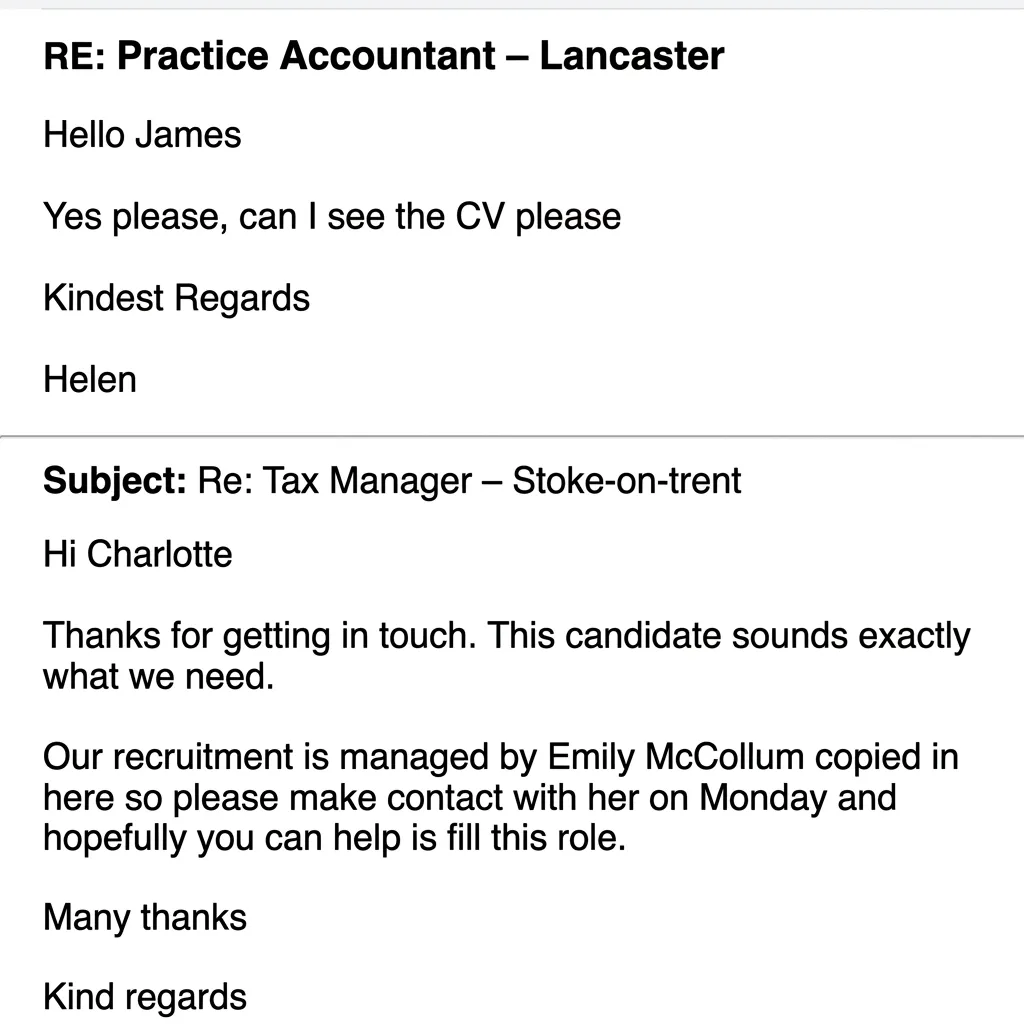Click the "Kind regards" closing line
Viewport: 1024px width, 1024px height.
pos(145,997)
